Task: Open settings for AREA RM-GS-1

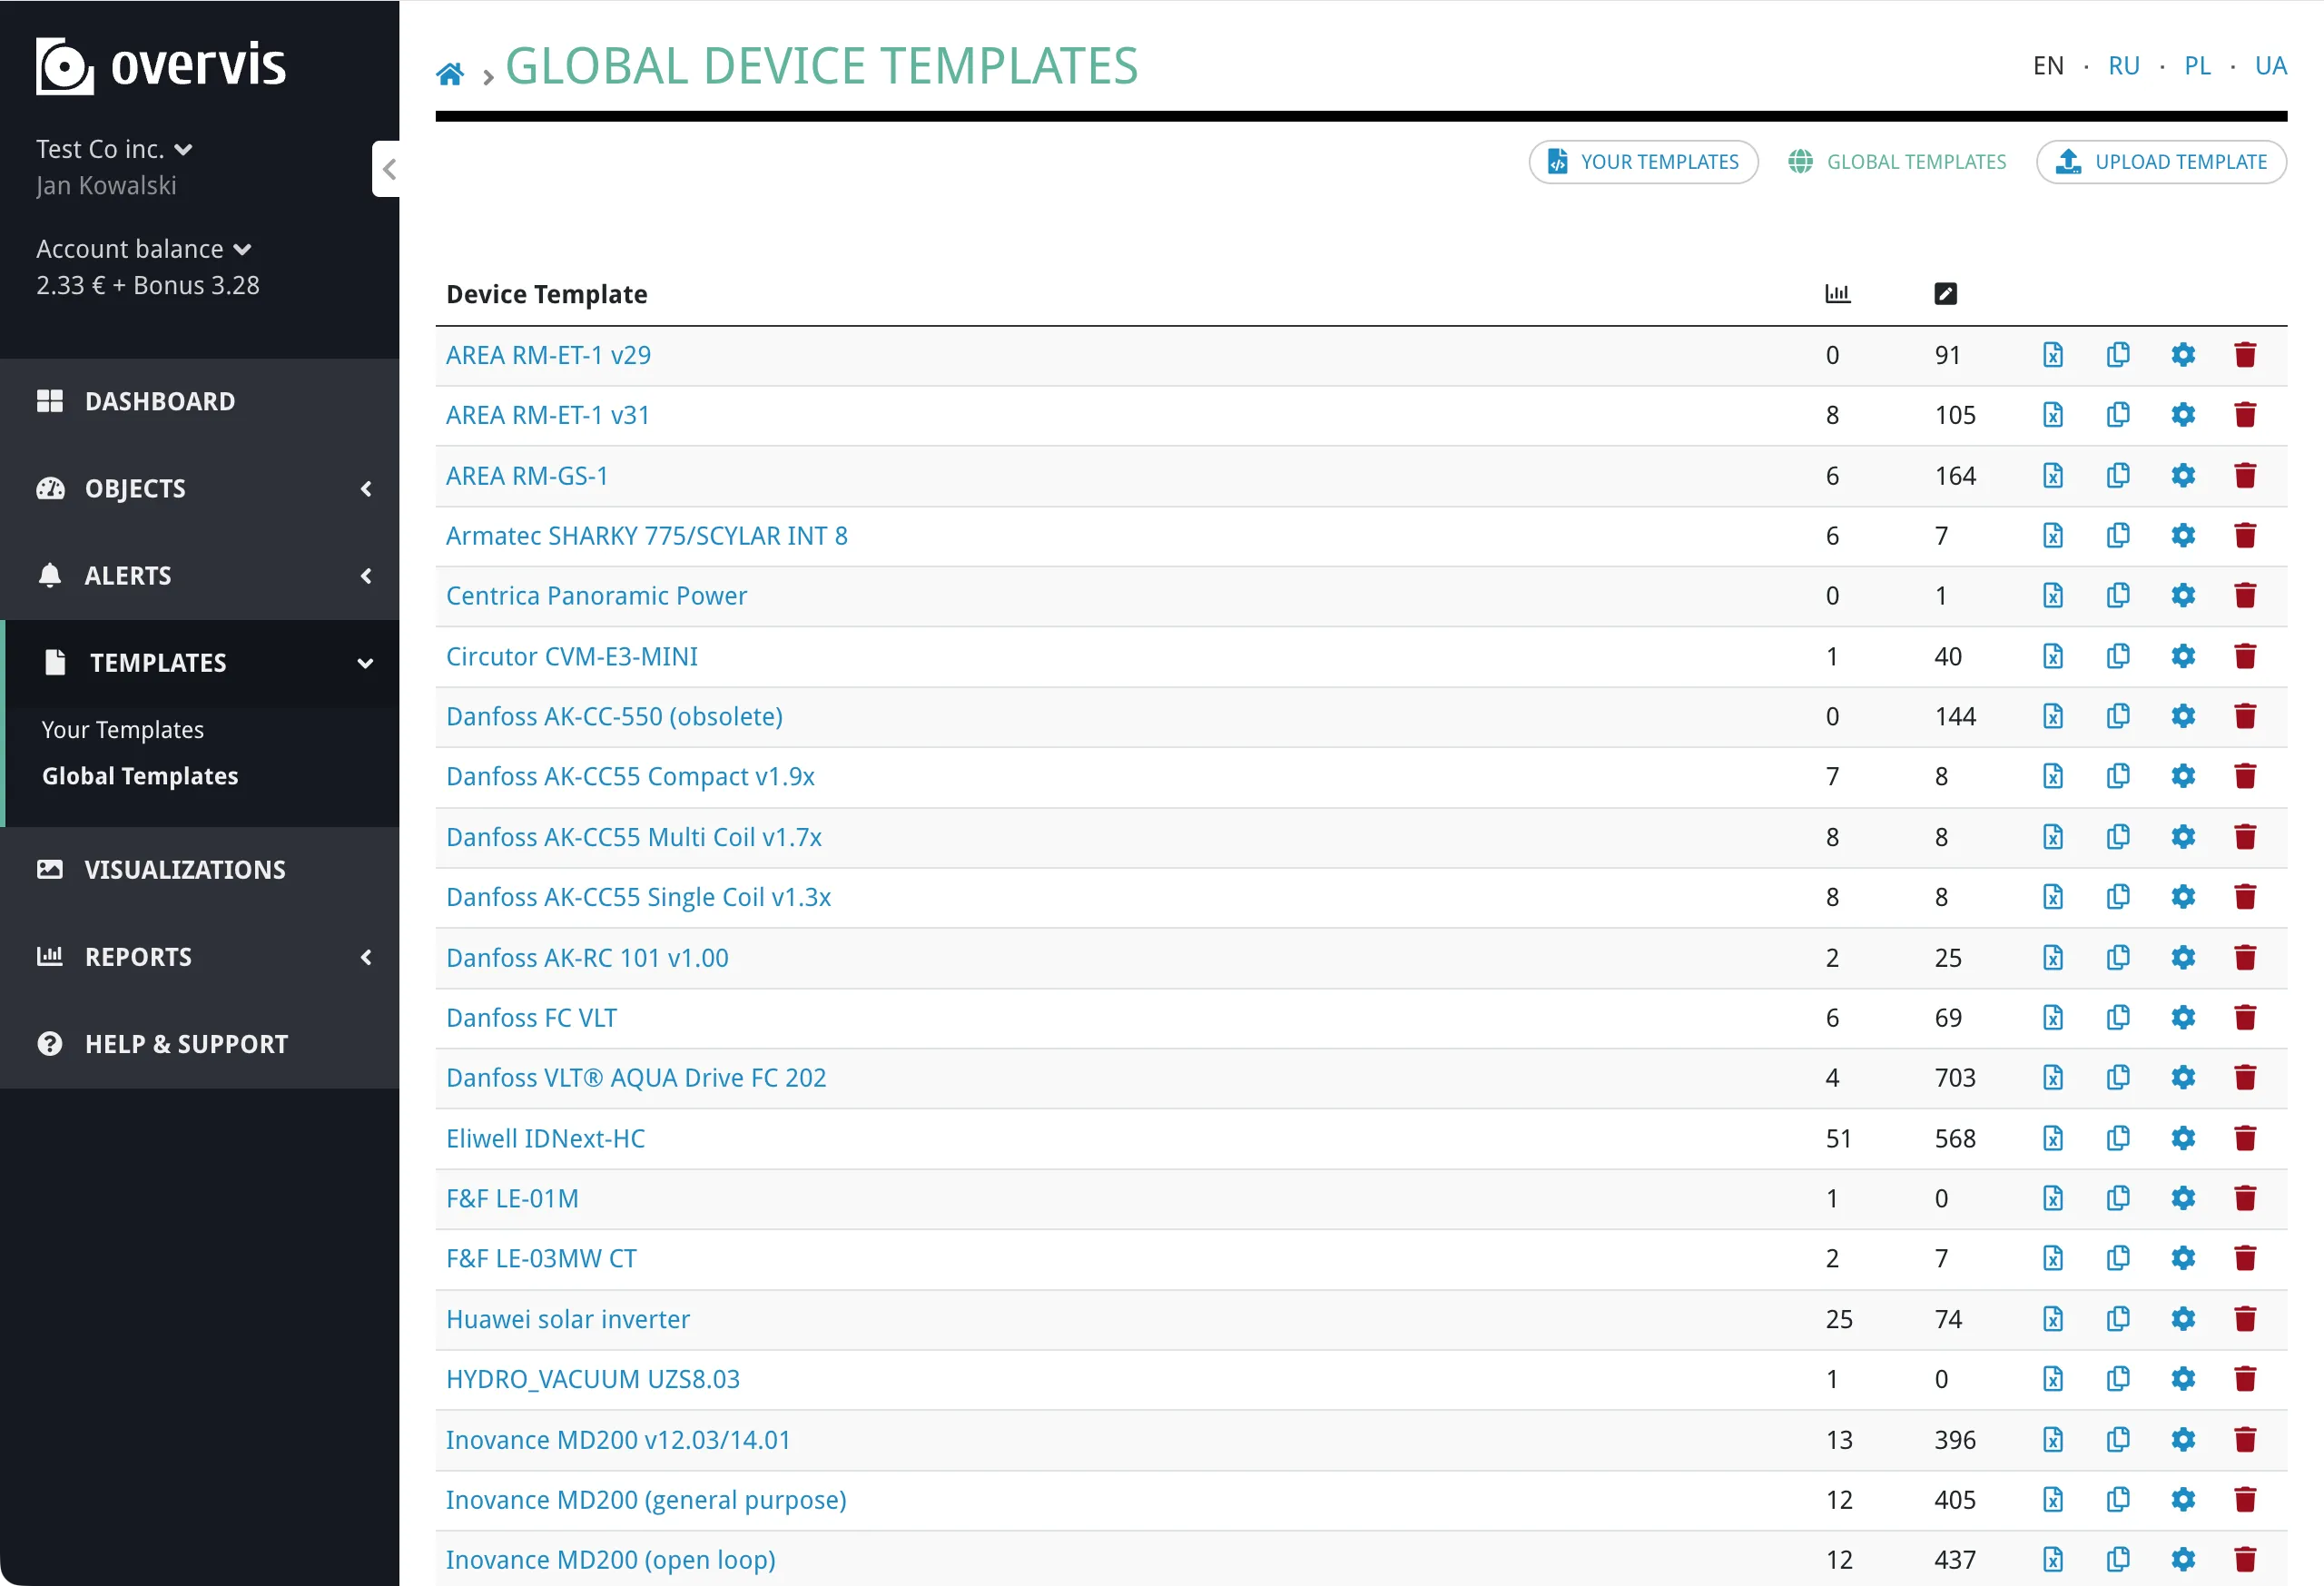Action: coord(2182,475)
